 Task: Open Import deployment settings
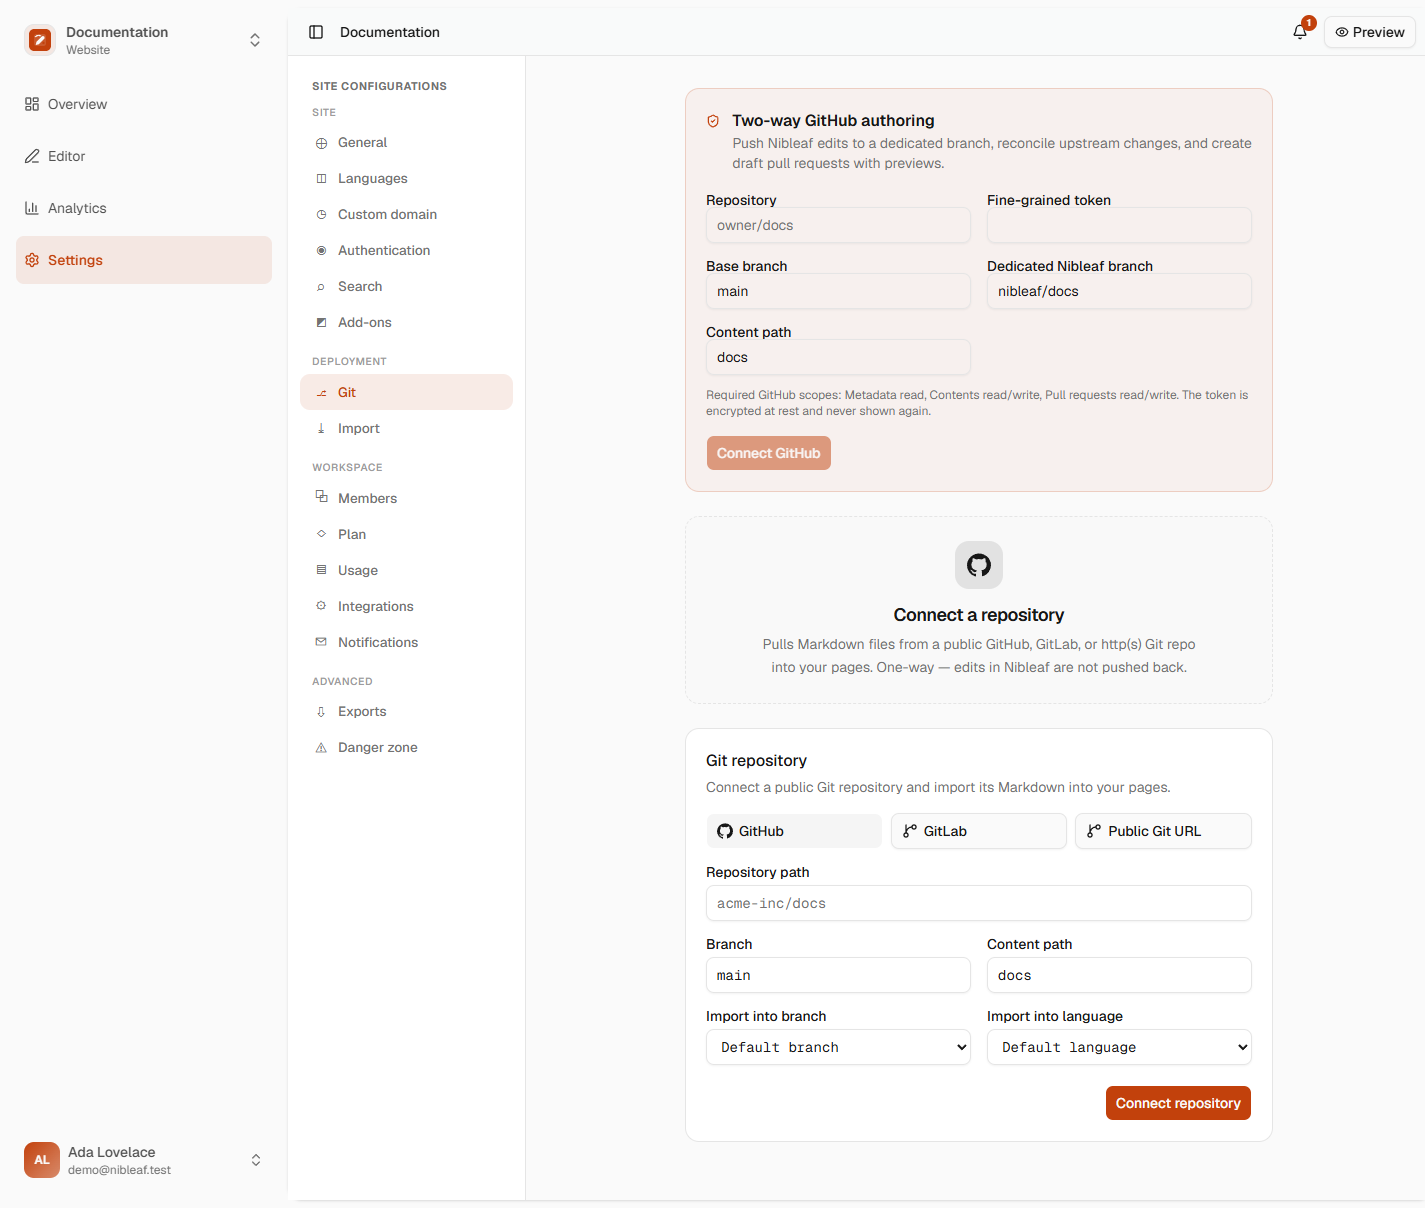point(406,428)
